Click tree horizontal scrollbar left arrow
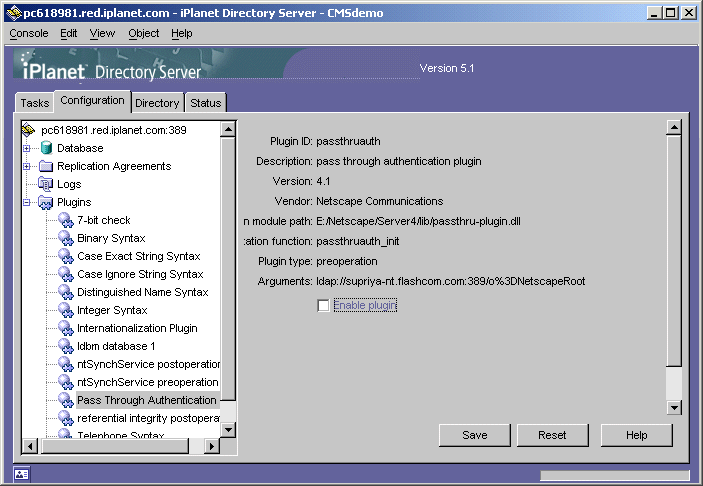 coord(30,447)
